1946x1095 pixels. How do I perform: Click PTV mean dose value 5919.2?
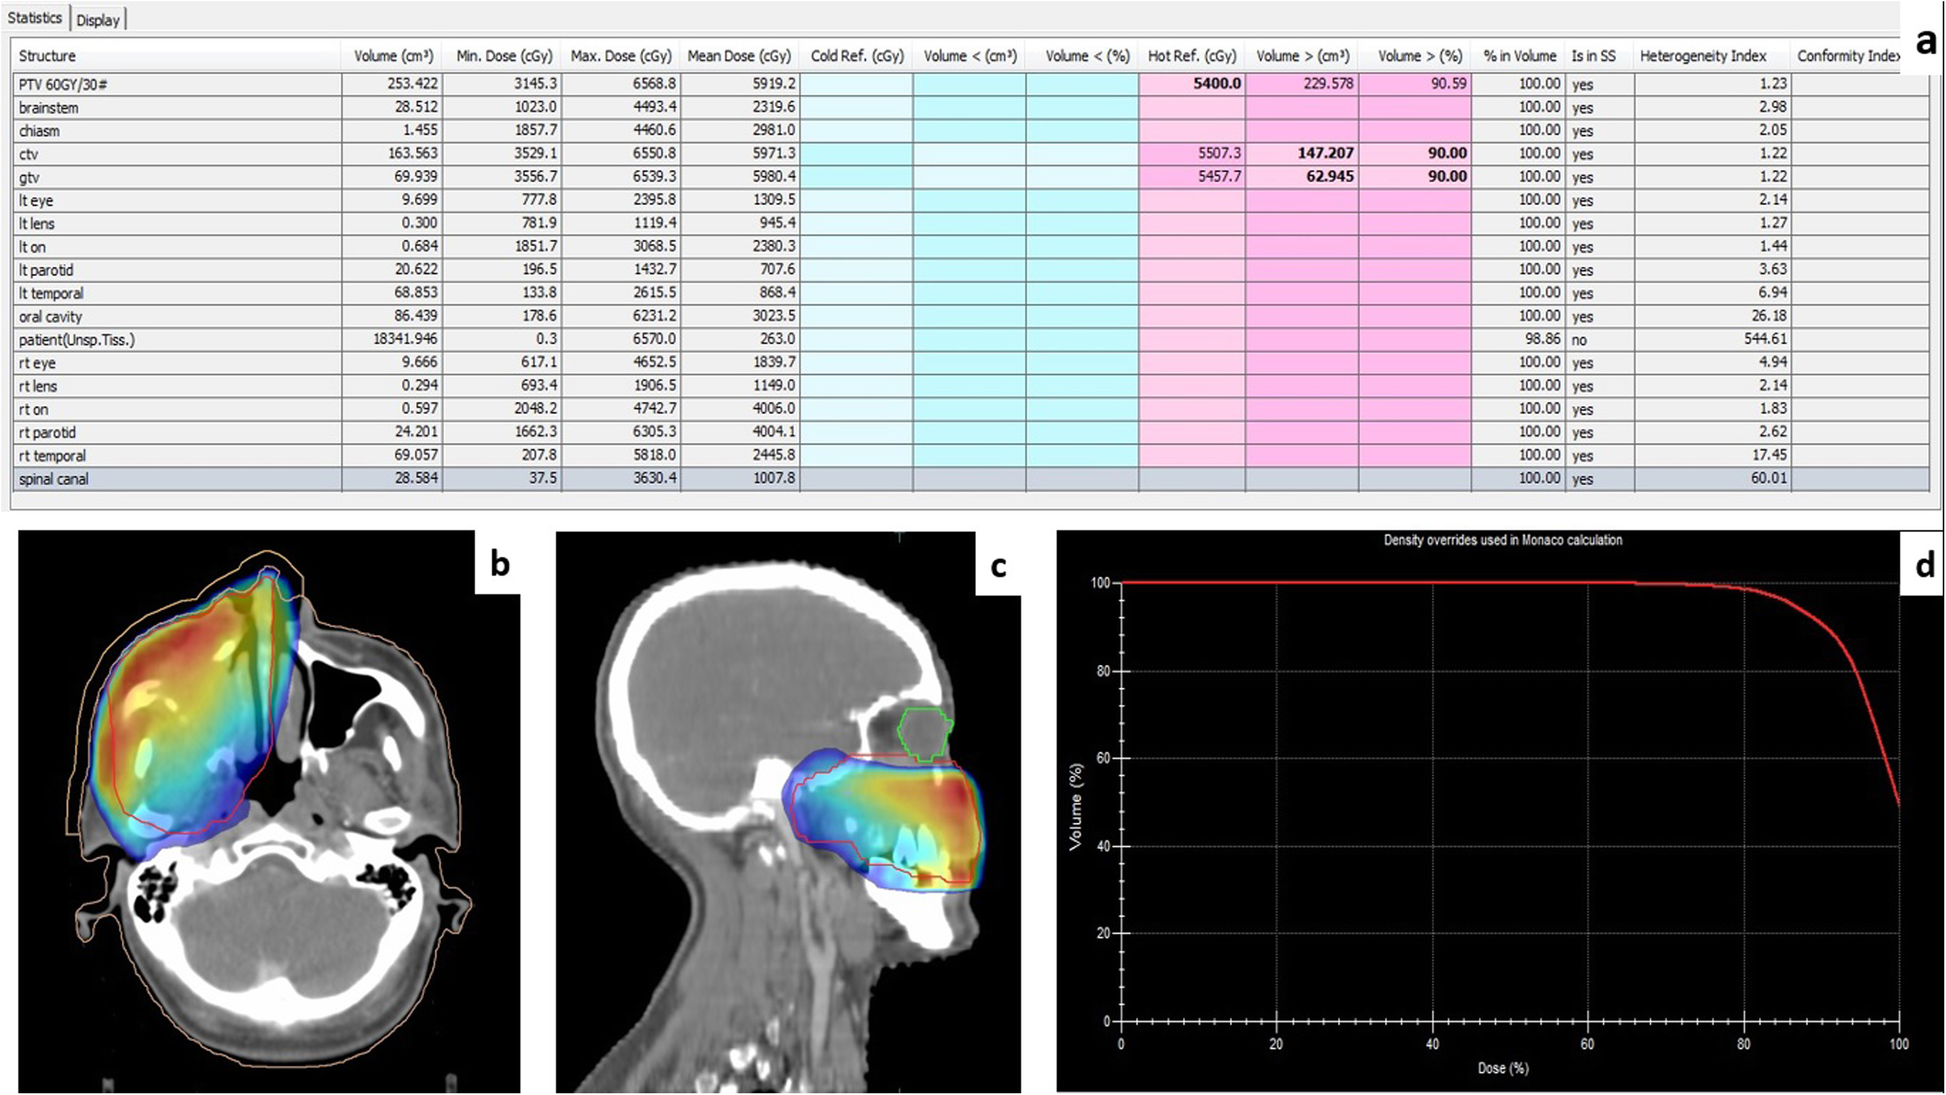[773, 84]
